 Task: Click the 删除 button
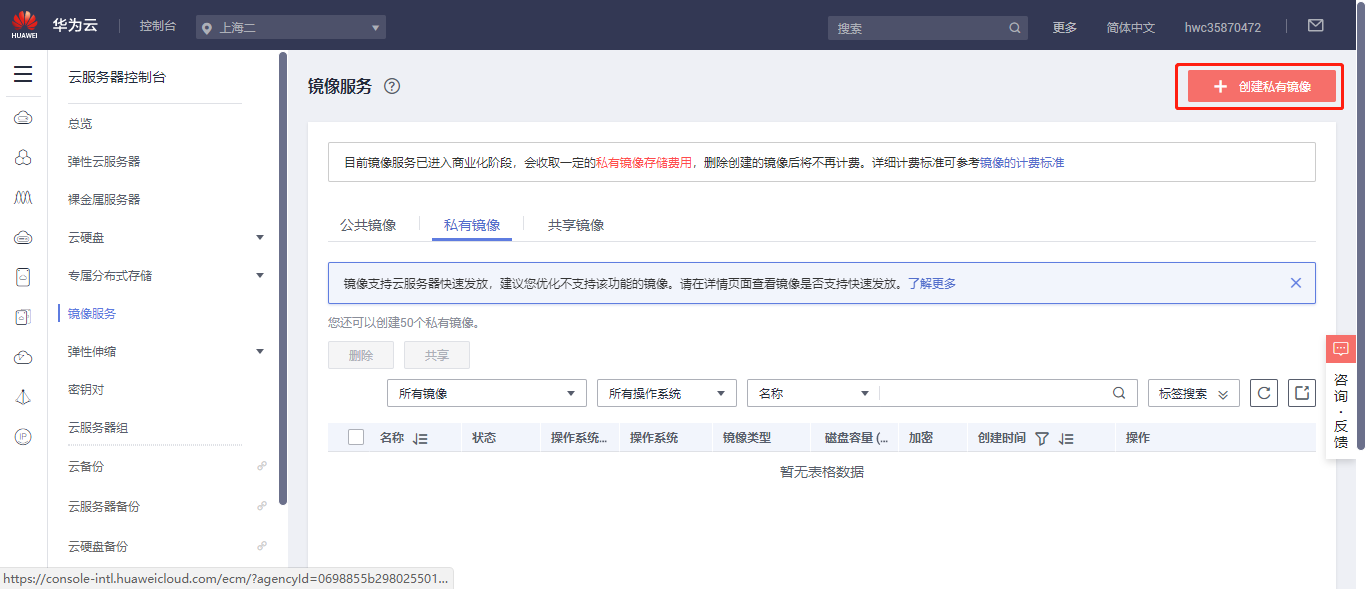pyautogui.click(x=361, y=355)
